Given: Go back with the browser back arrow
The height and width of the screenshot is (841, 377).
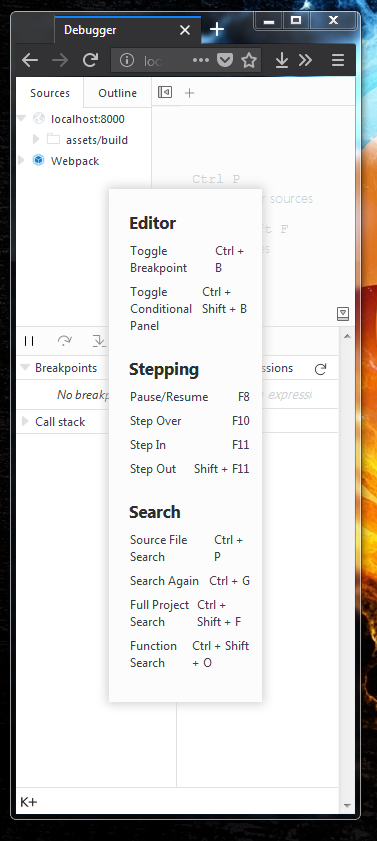Looking at the screenshot, I should tap(30, 60).
